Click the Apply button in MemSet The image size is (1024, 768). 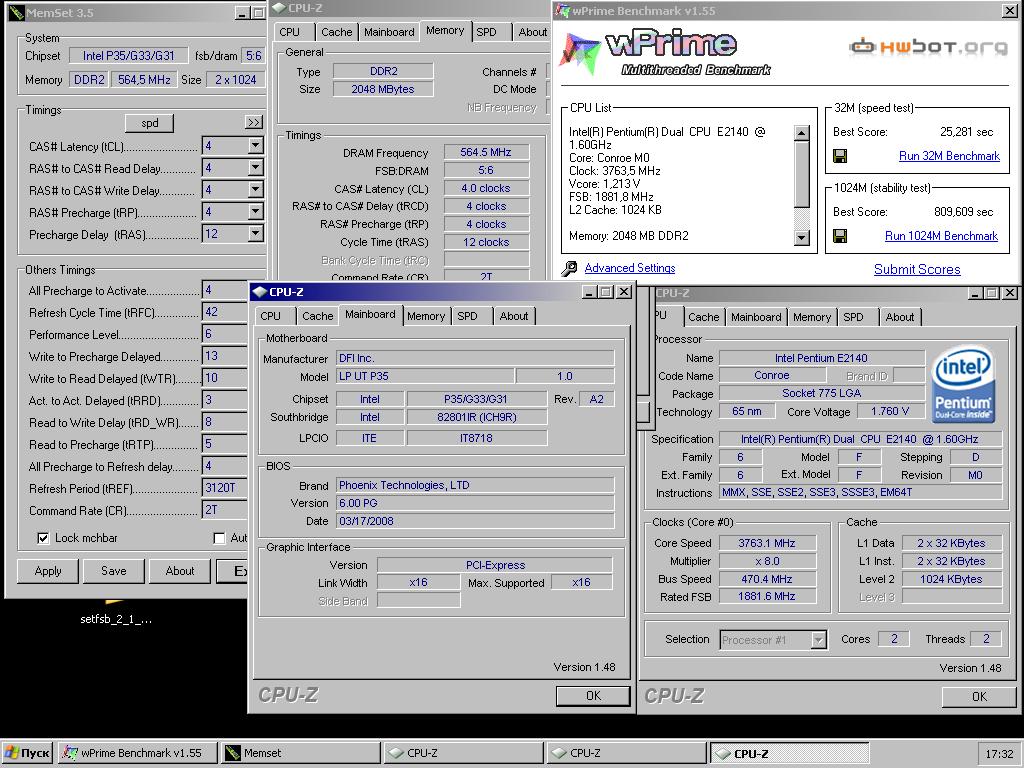point(48,571)
